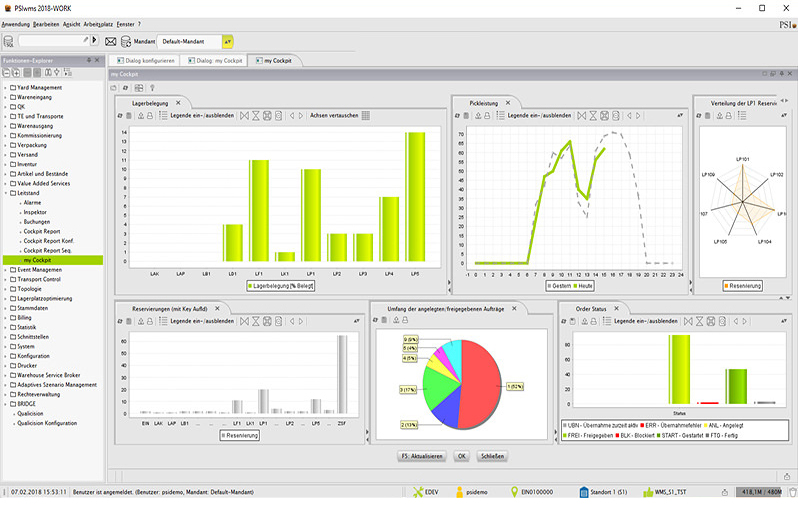798x530 pixels.
Task: Toggle Legende ein-/ausblenden in Pickleistung panel
Action: click(538, 115)
